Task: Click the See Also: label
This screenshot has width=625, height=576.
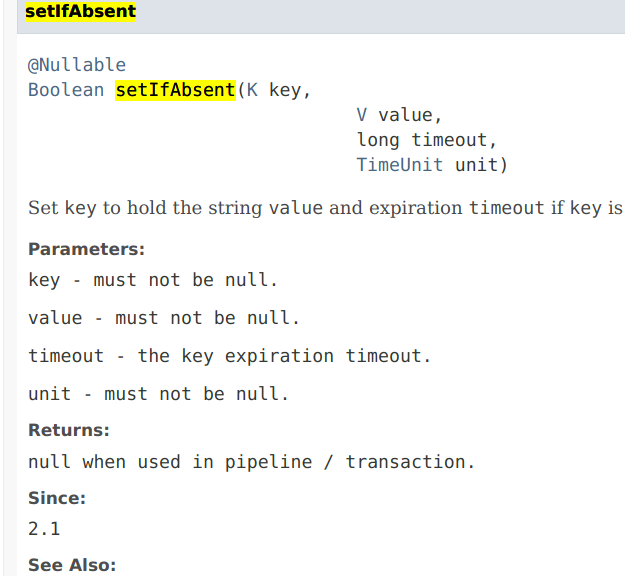Action: point(72,565)
